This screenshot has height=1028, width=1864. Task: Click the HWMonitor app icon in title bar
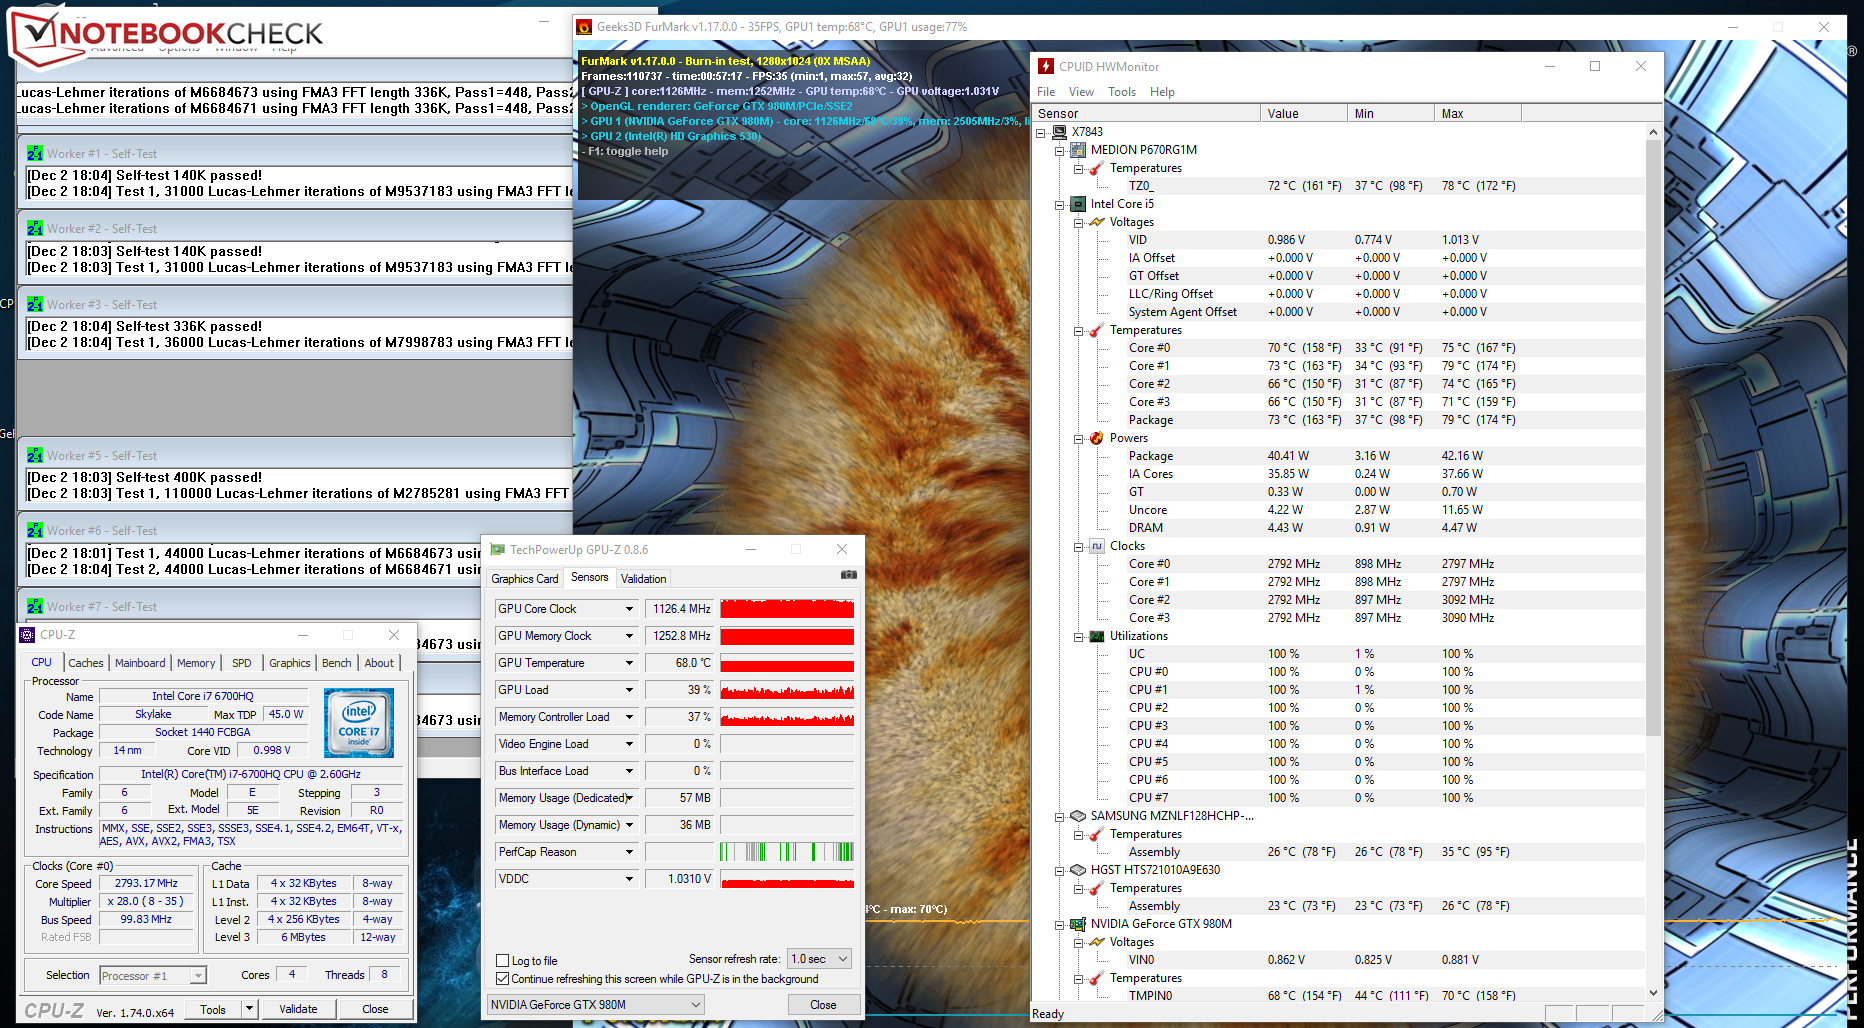(x=1046, y=66)
